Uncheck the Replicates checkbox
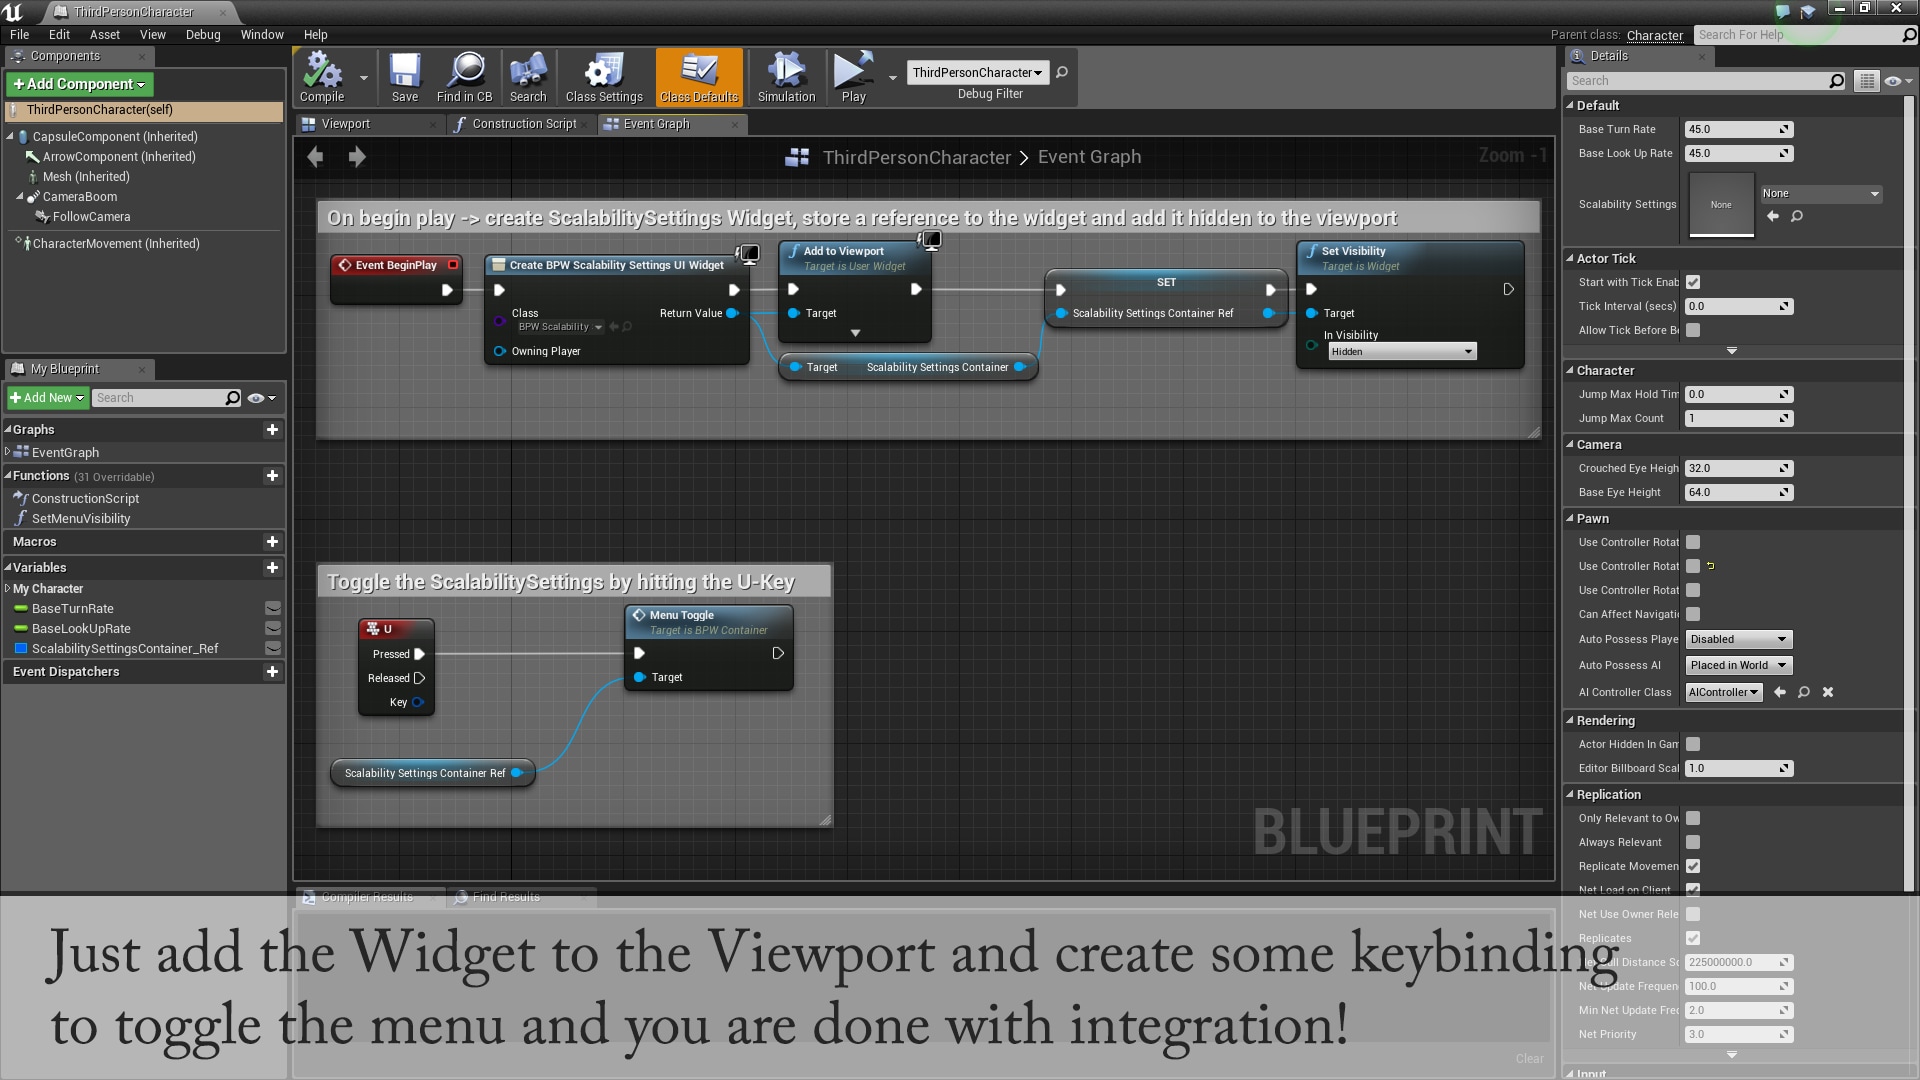This screenshot has width=1920, height=1080. 1693,938
